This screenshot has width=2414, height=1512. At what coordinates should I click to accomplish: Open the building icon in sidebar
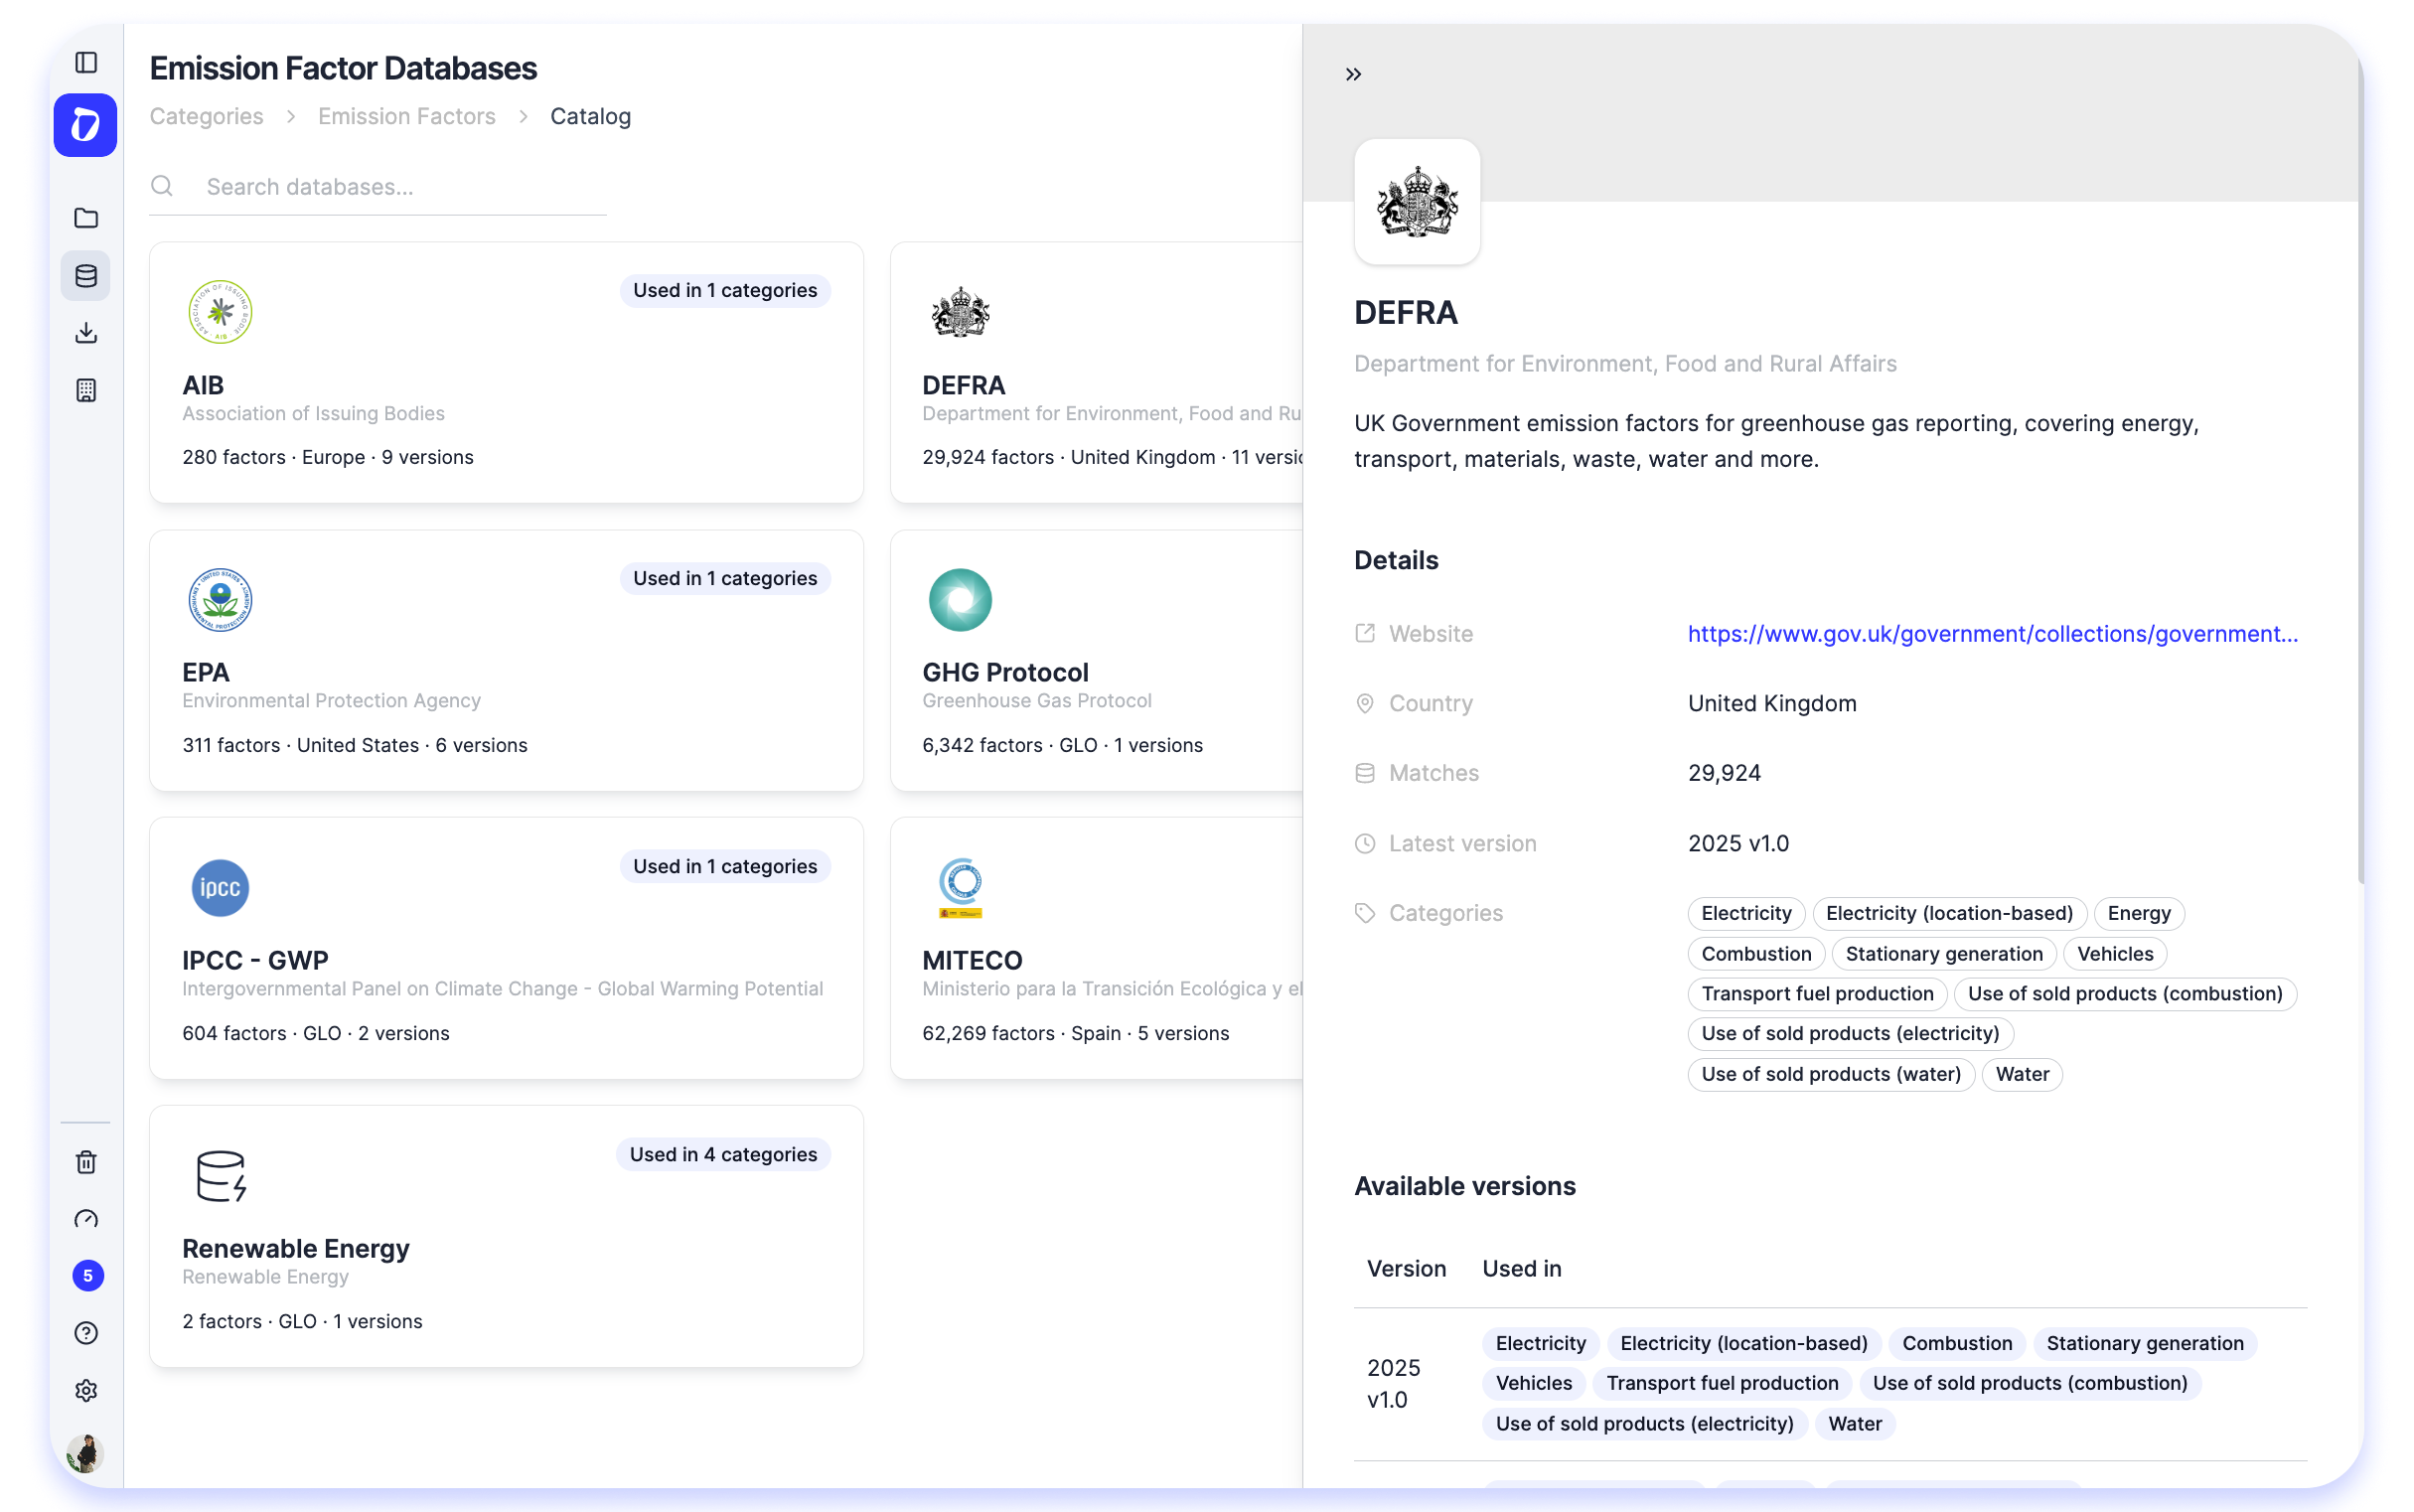(x=86, y=390)
